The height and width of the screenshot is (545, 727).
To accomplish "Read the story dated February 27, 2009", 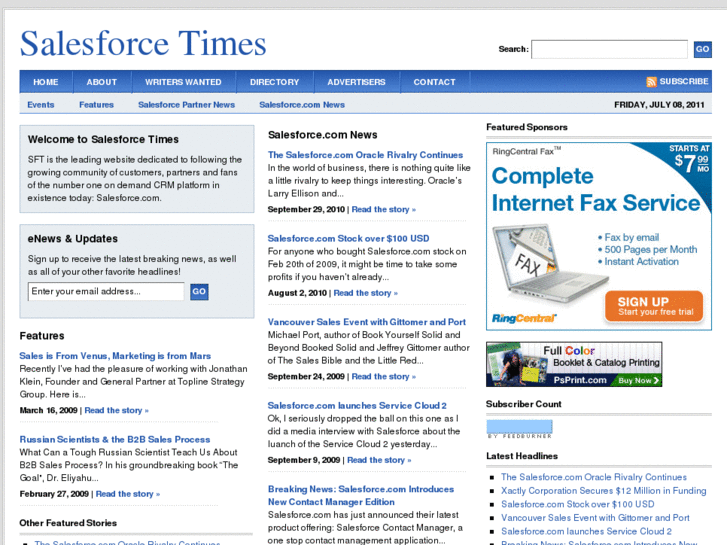I will (128, 494).
